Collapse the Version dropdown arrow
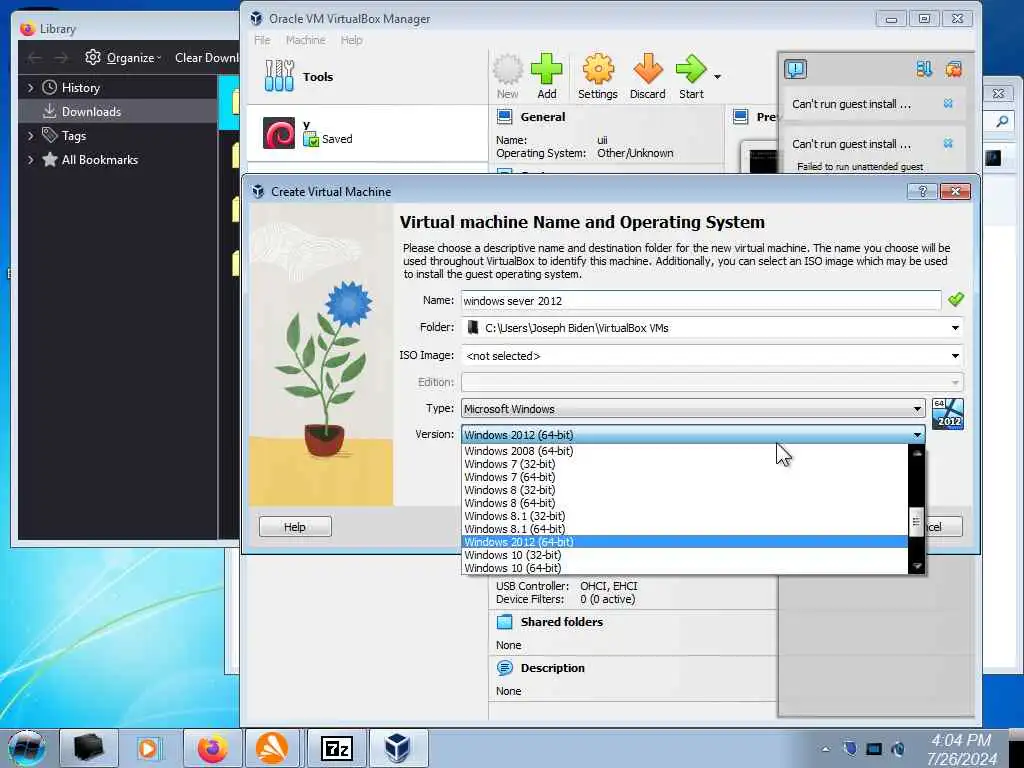Viewport: 1024px width, 768px height. click(917, 435)
